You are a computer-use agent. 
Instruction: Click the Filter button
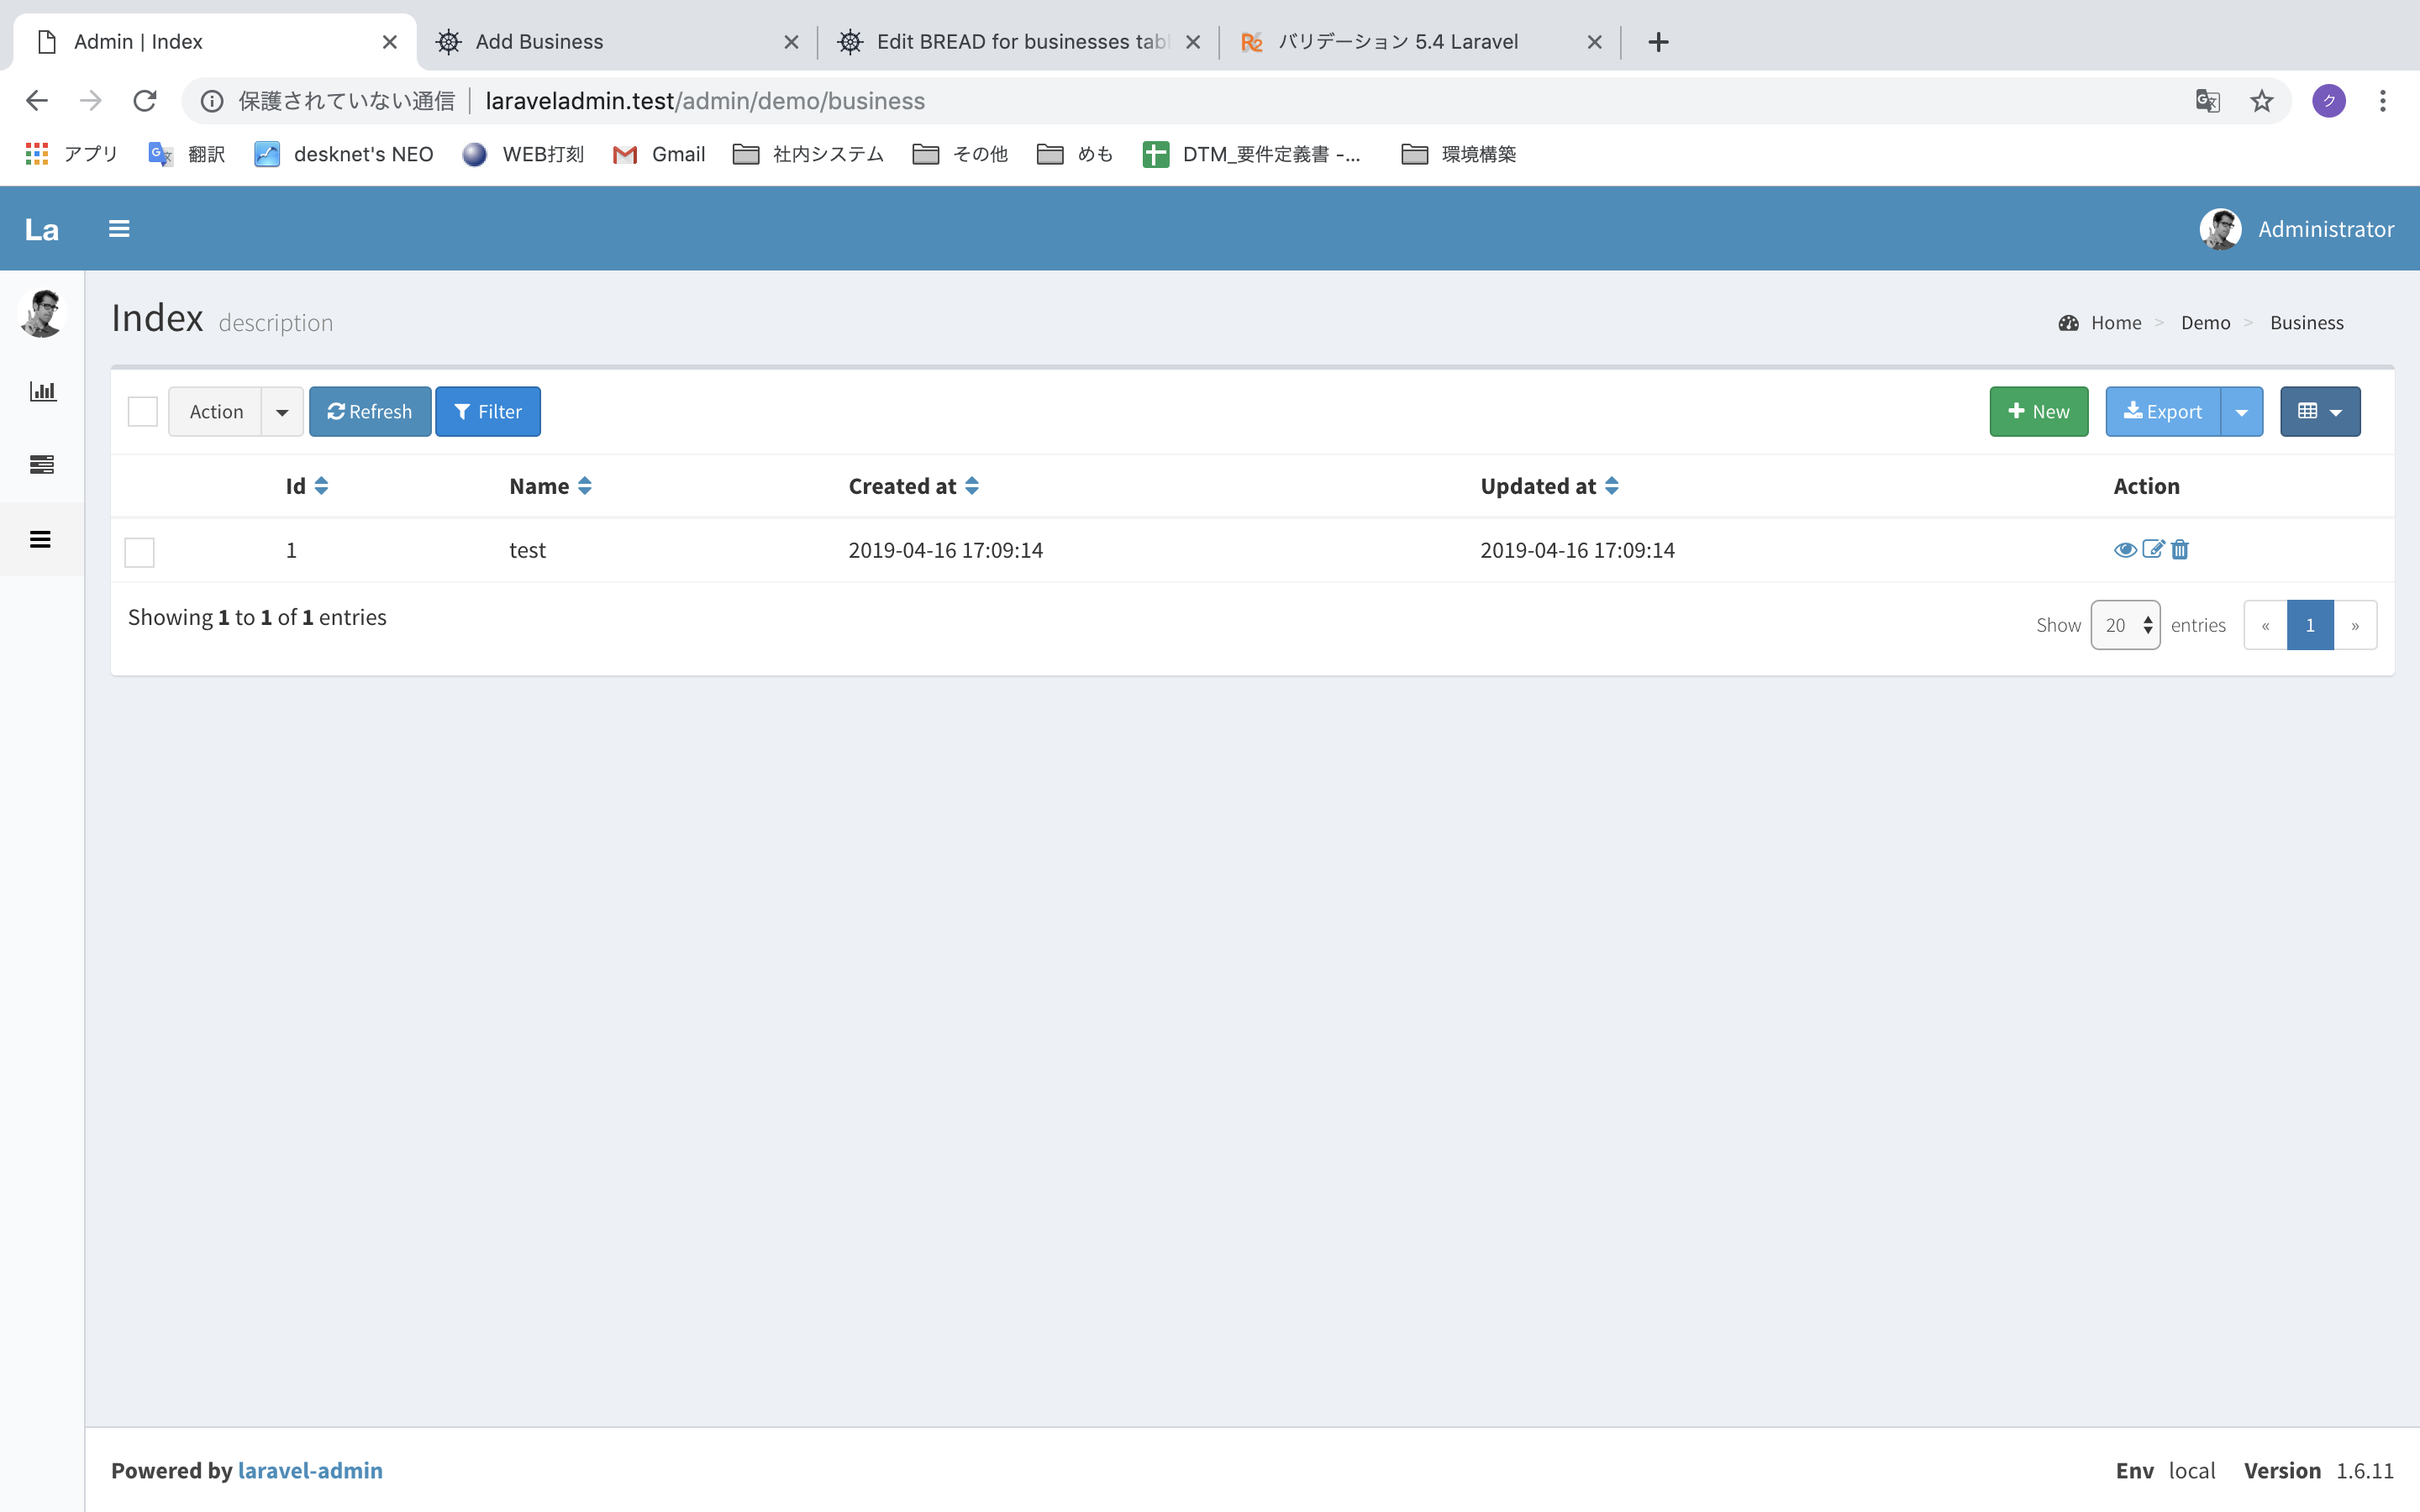(488, 412)
